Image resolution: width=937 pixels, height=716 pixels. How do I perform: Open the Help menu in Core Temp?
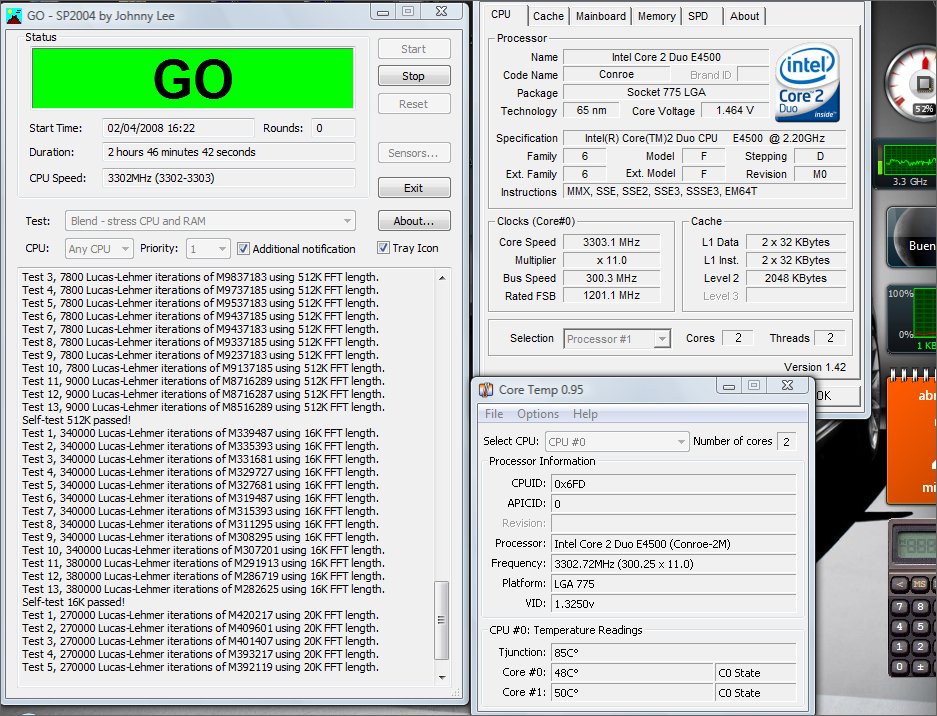click(x=585, y=414)
